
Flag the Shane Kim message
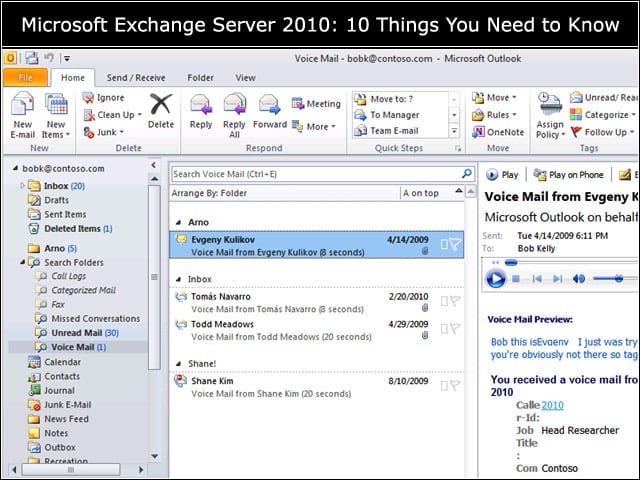point(455,385)
